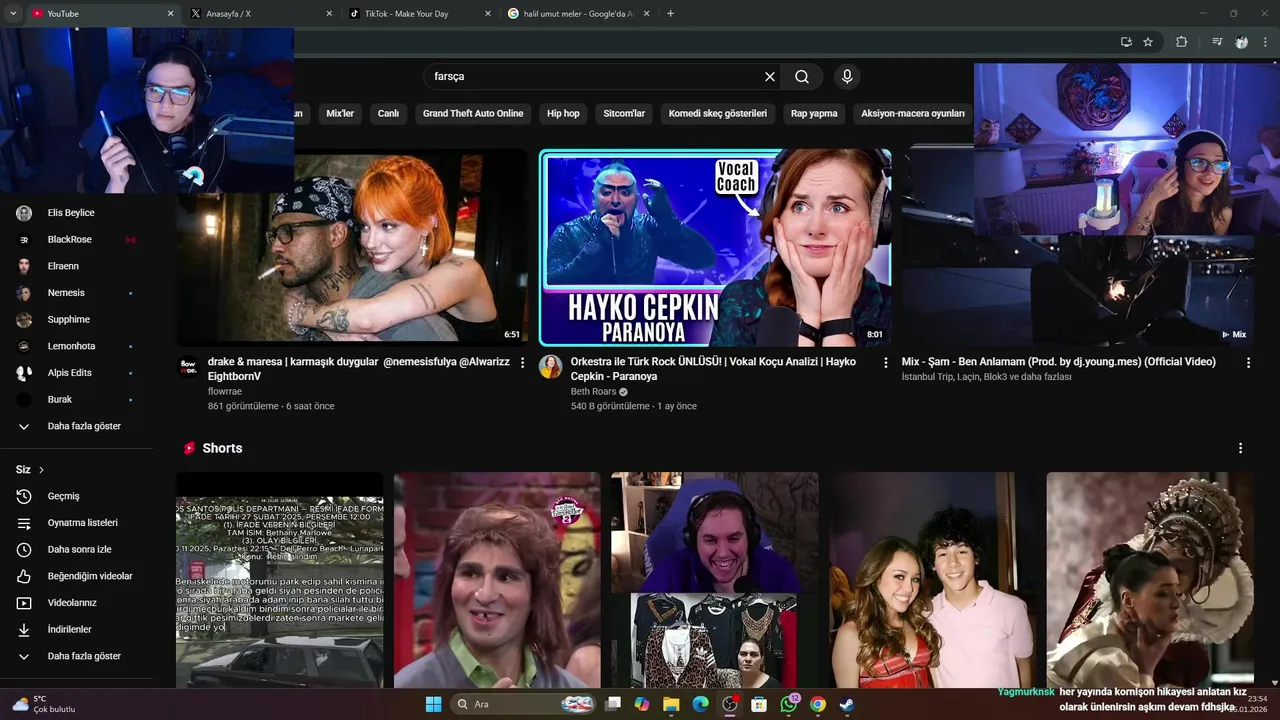Viewport: 1280px width, 720px height.
Task: Switch to the Anasayfa / X tab
Action: pyautogui.click(x=258, y=14)
